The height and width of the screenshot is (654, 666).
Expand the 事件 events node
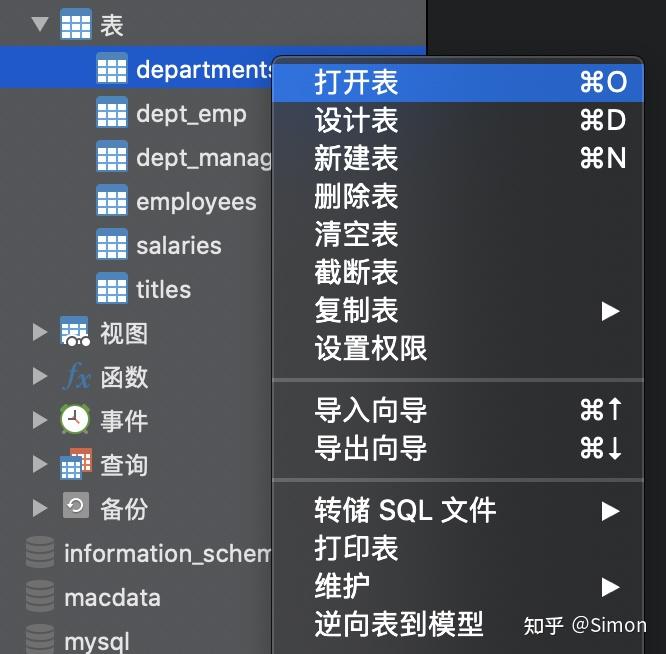click(x=40, y=421)
